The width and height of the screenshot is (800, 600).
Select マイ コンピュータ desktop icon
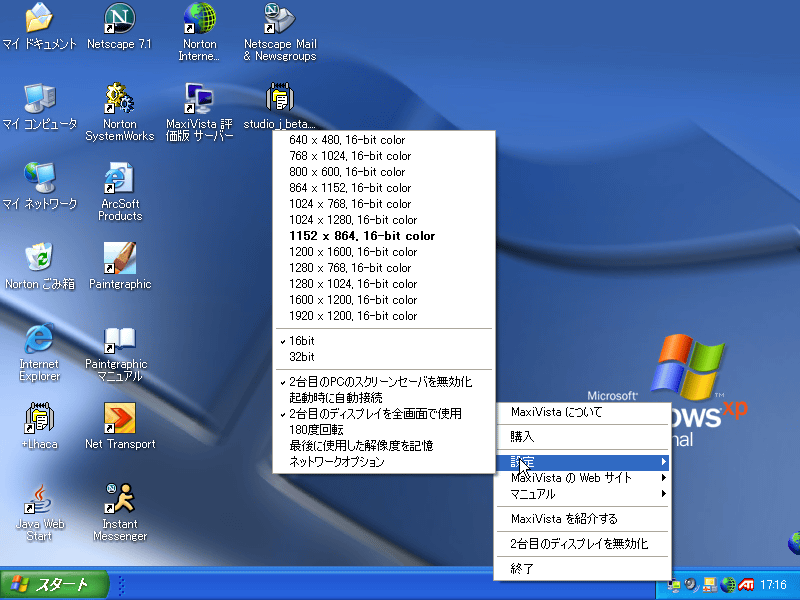(40, 98)
